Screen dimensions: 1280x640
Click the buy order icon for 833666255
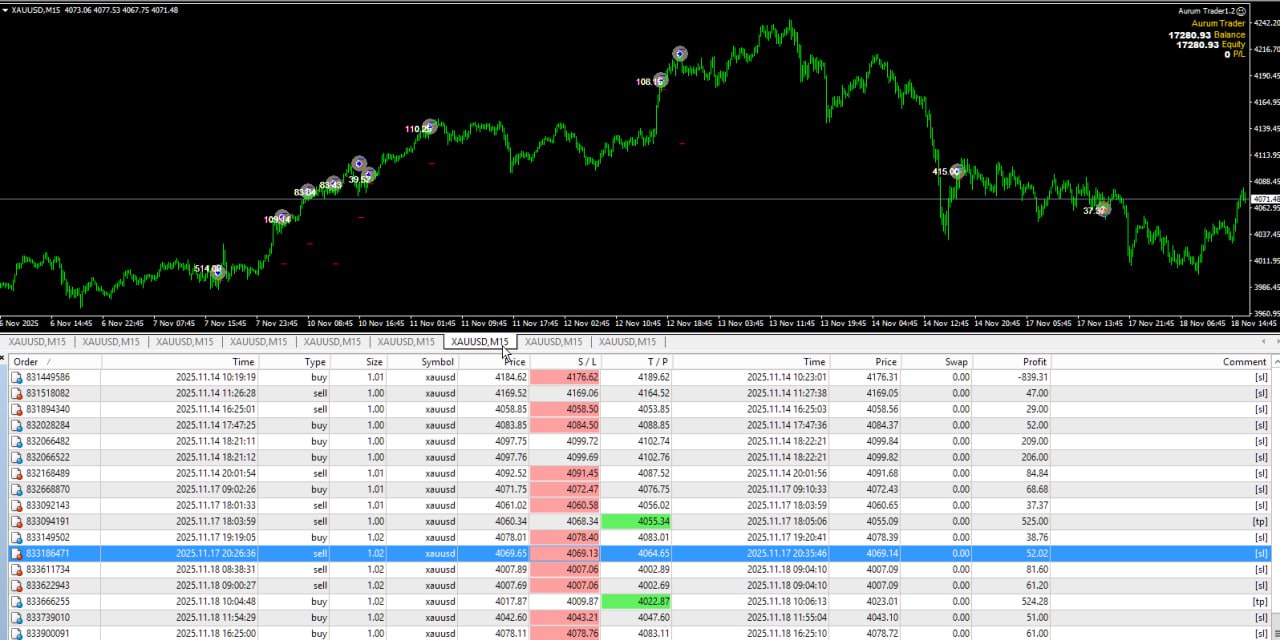pos(16,602)
